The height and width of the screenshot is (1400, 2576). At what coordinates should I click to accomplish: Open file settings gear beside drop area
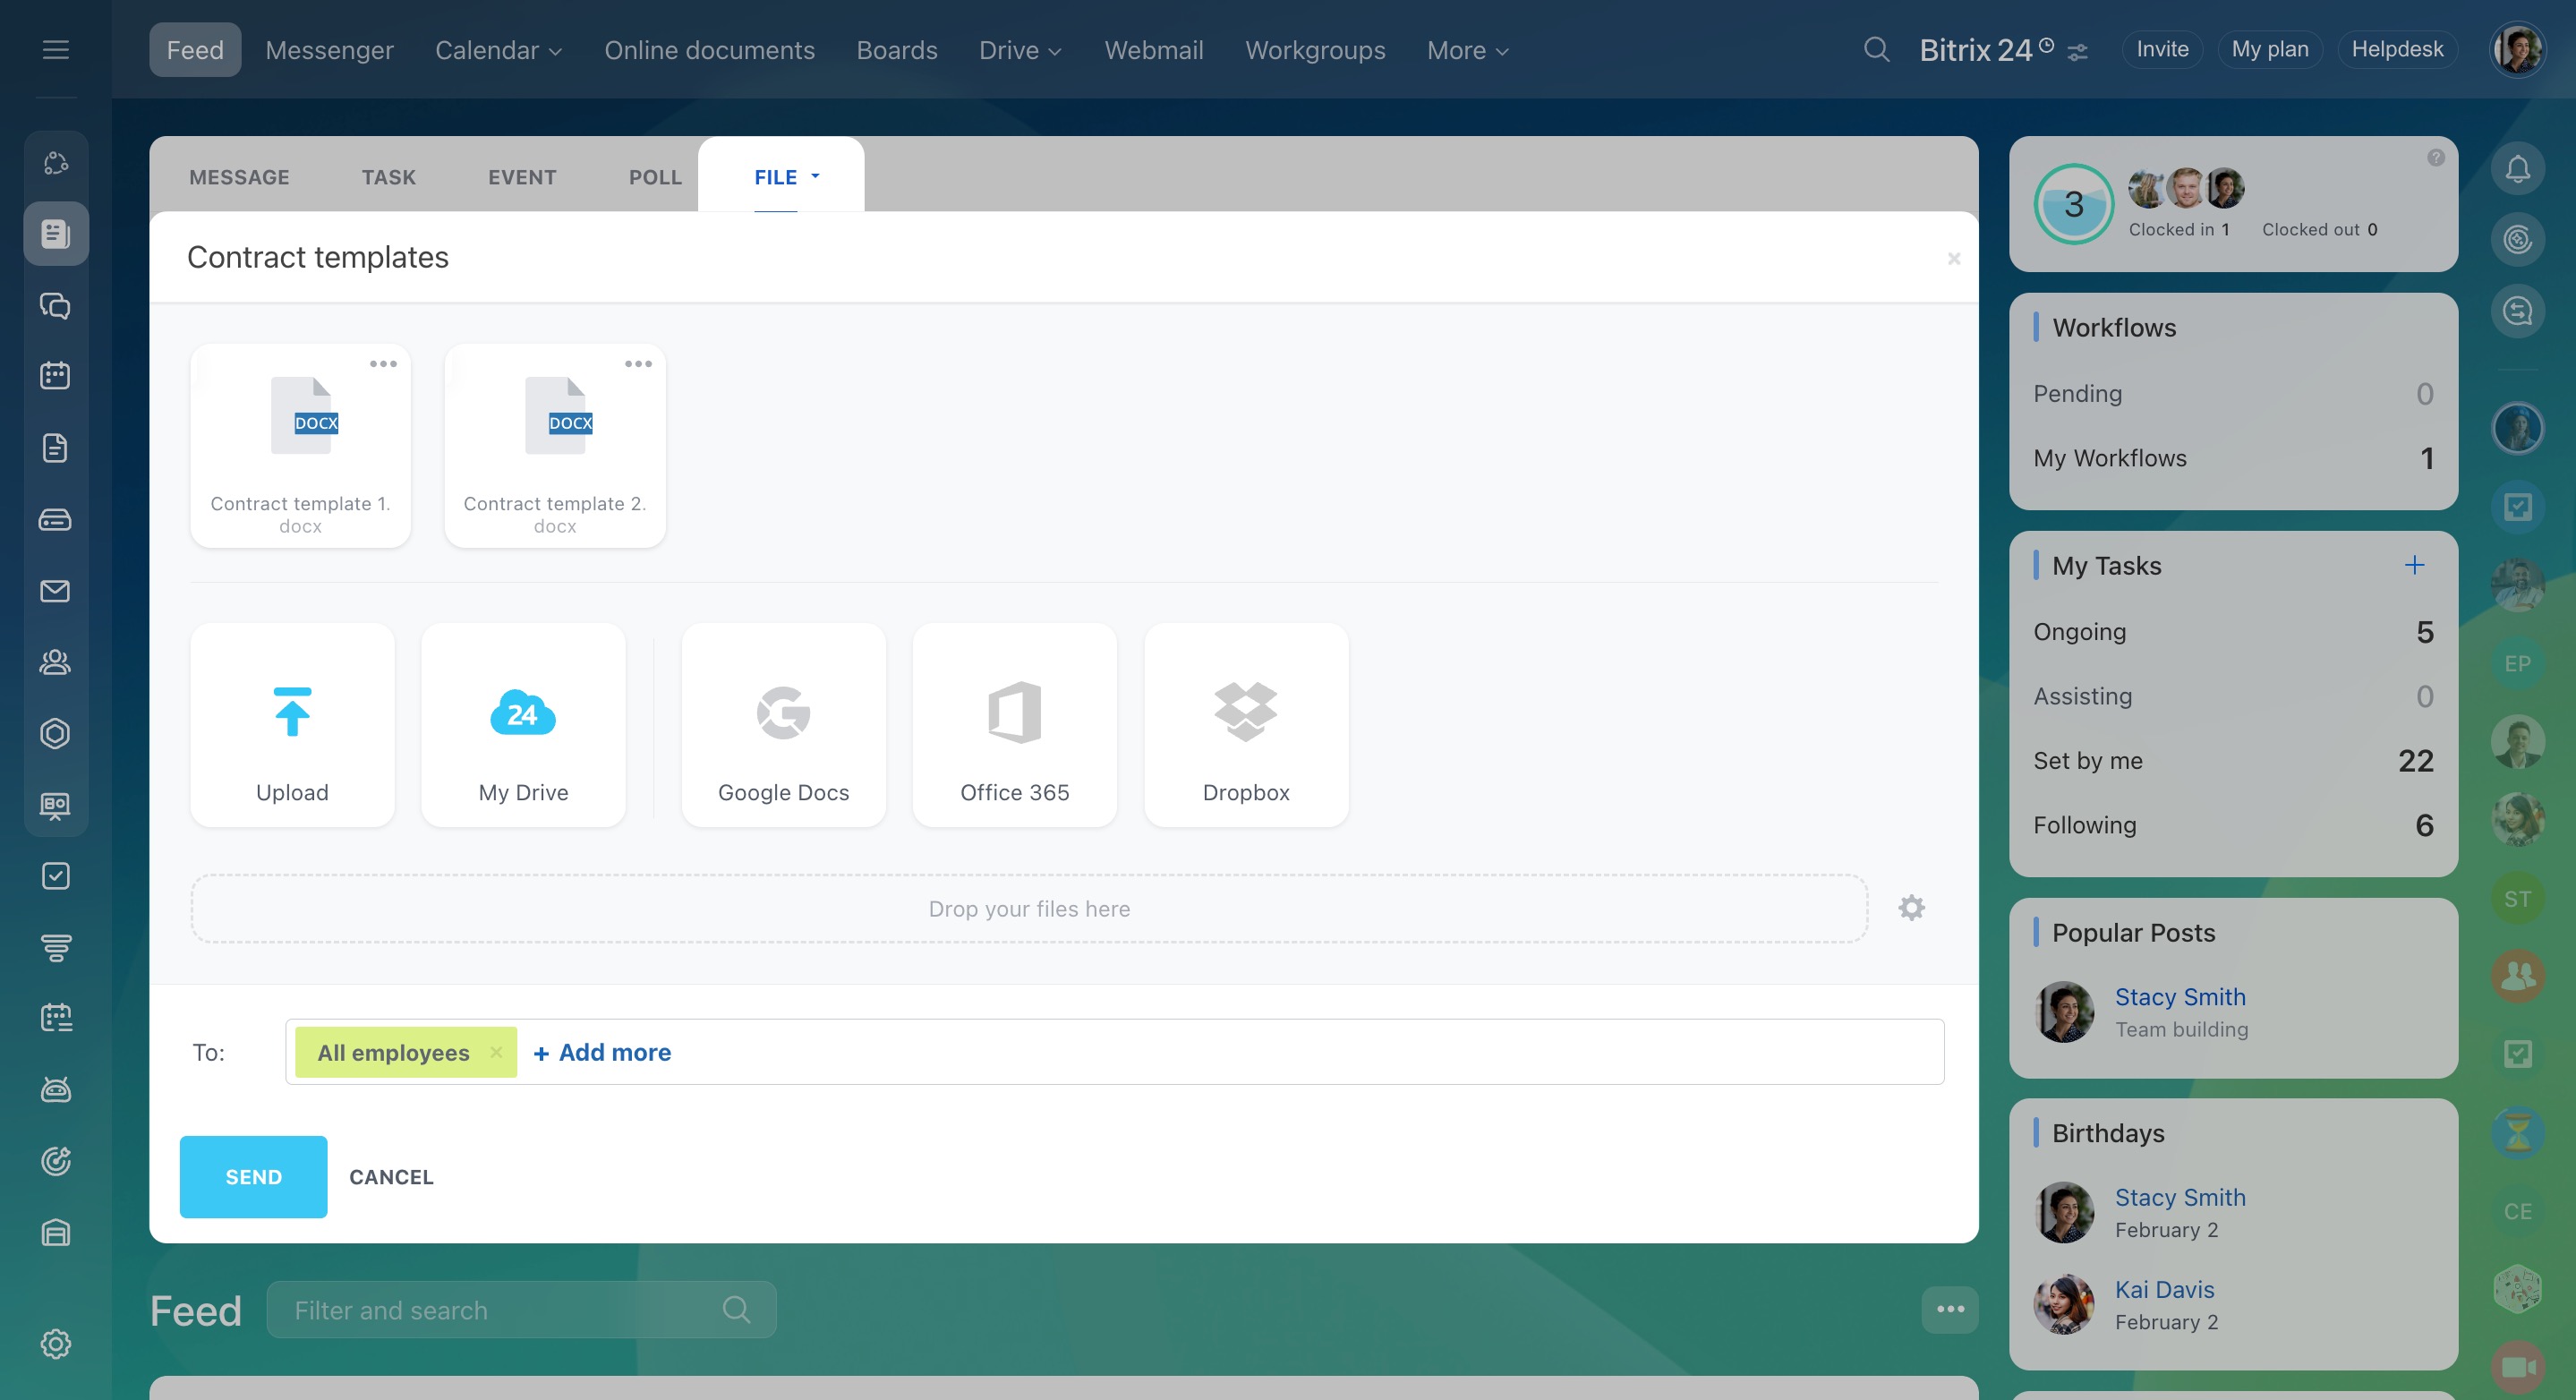pyautogui.click(x=1911, y=908)
